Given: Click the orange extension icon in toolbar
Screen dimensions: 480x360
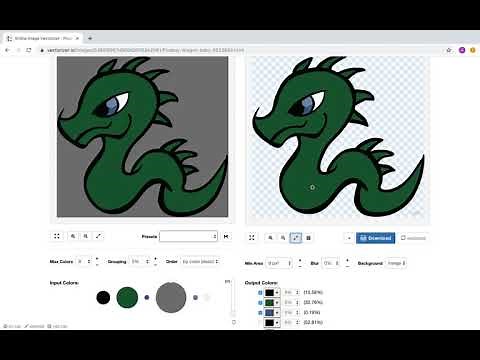Looking at the screenshot, I should 473,50.
